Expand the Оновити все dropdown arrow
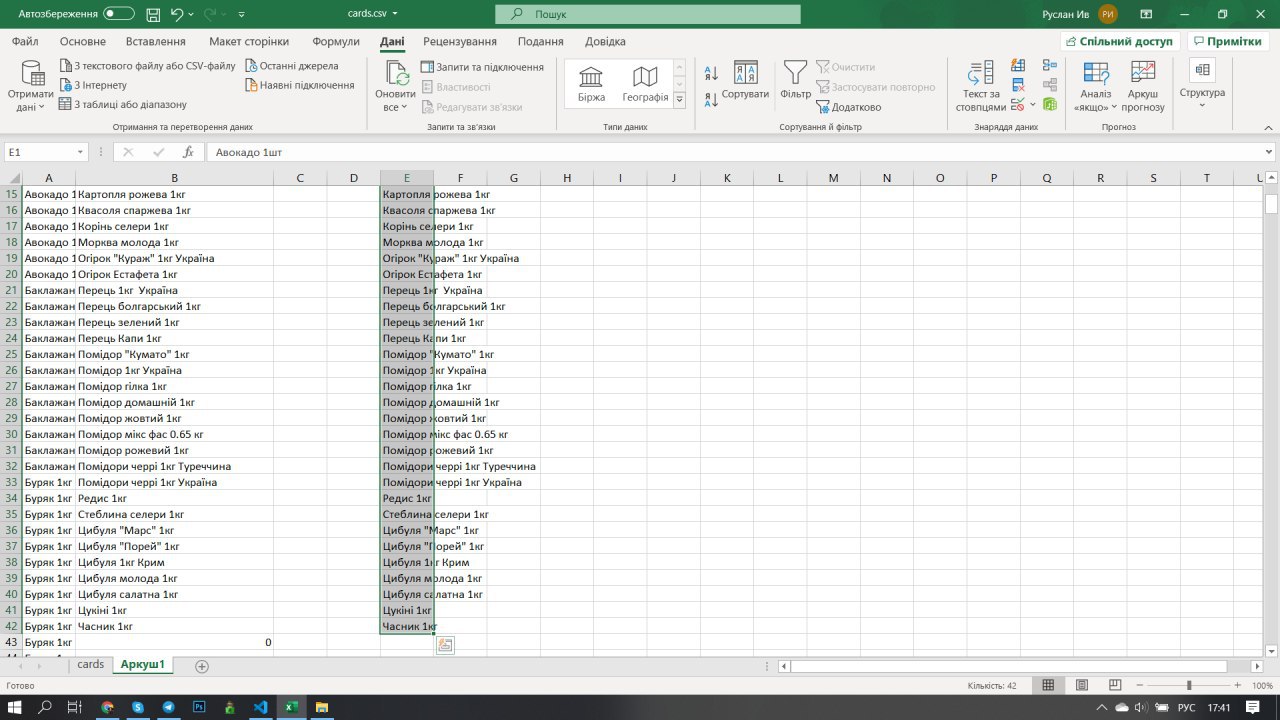 click(x=404, y=107)
